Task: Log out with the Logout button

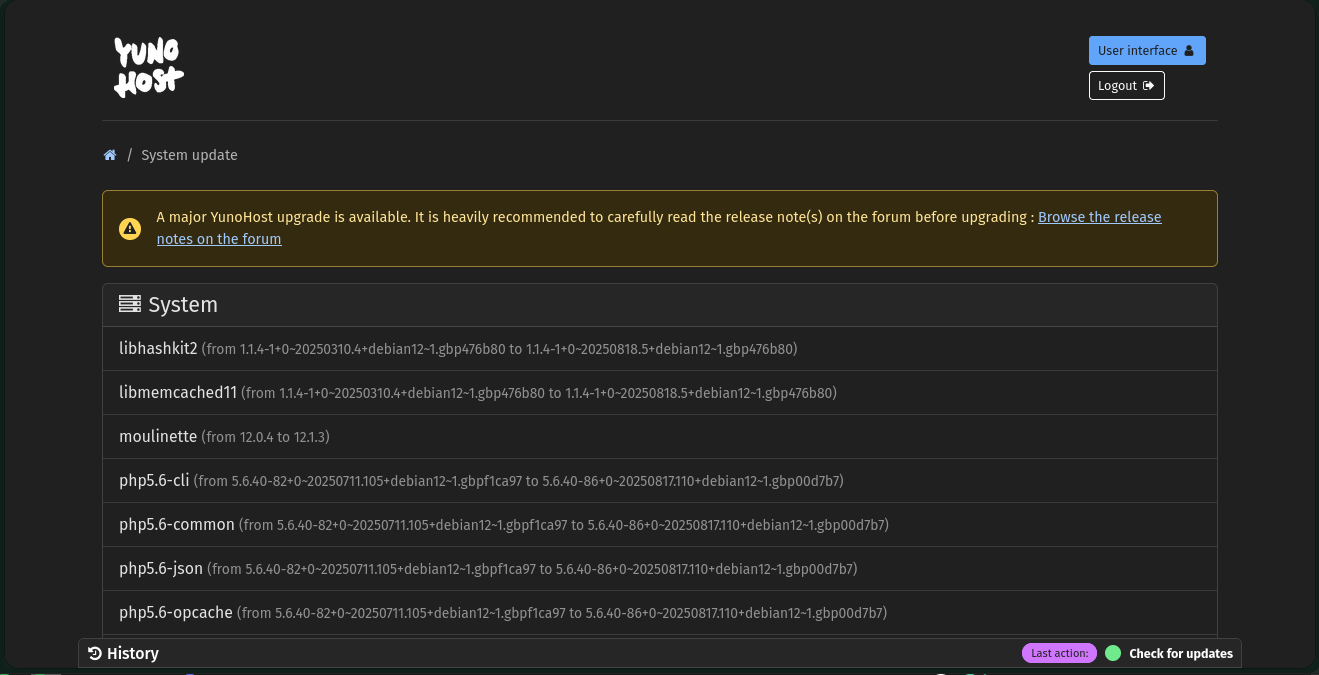Action: 1126,86
